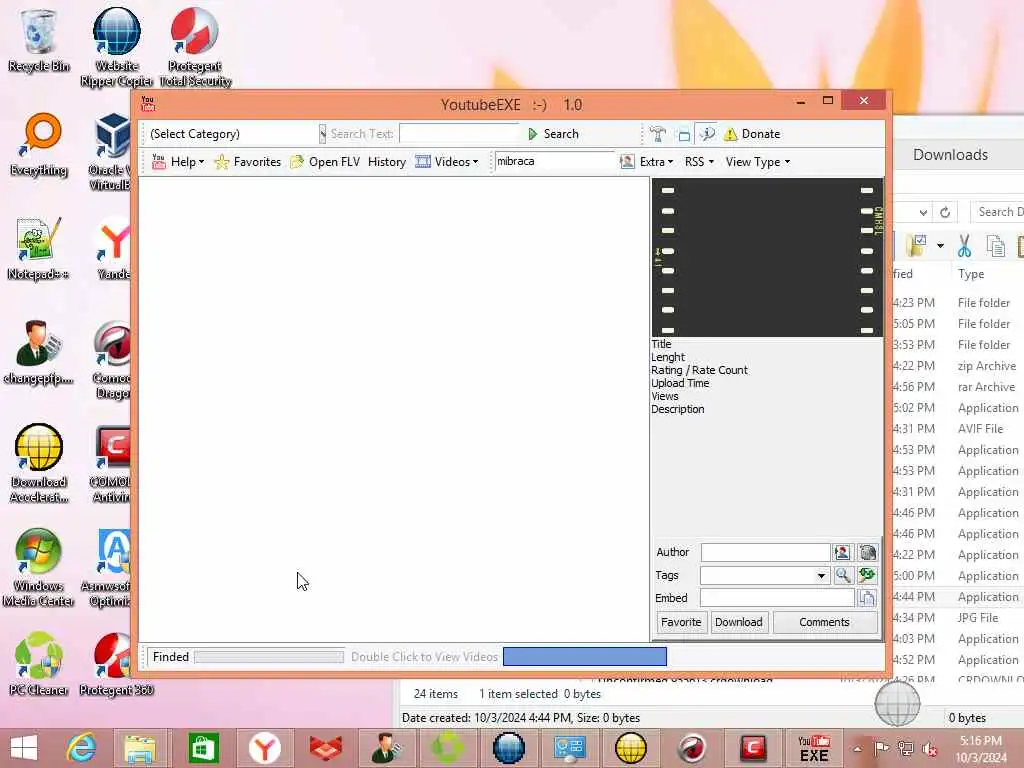Toggle the magnifier preview icon near Donate
Image resolution: width=1024 pixels, height=768 pixels.
click(x=707, y=134)
